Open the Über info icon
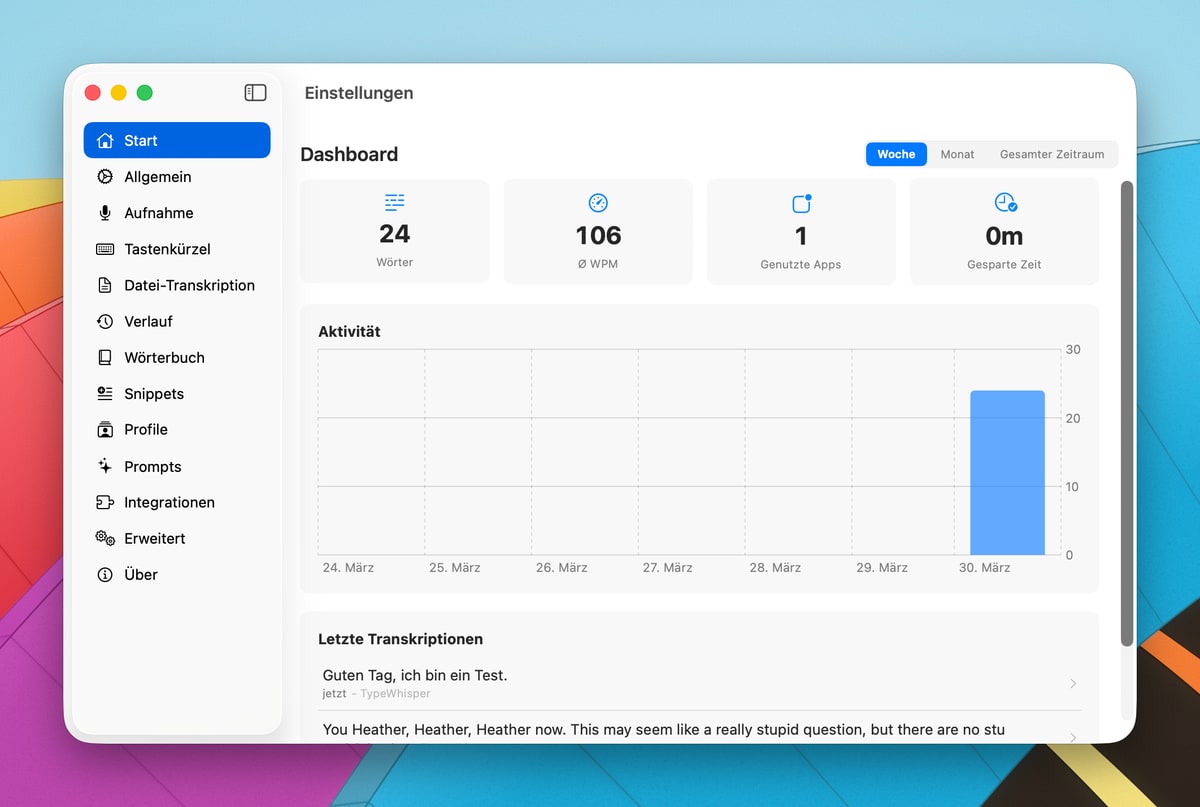Screen dimensions: 1200x807 coord(105,574)
